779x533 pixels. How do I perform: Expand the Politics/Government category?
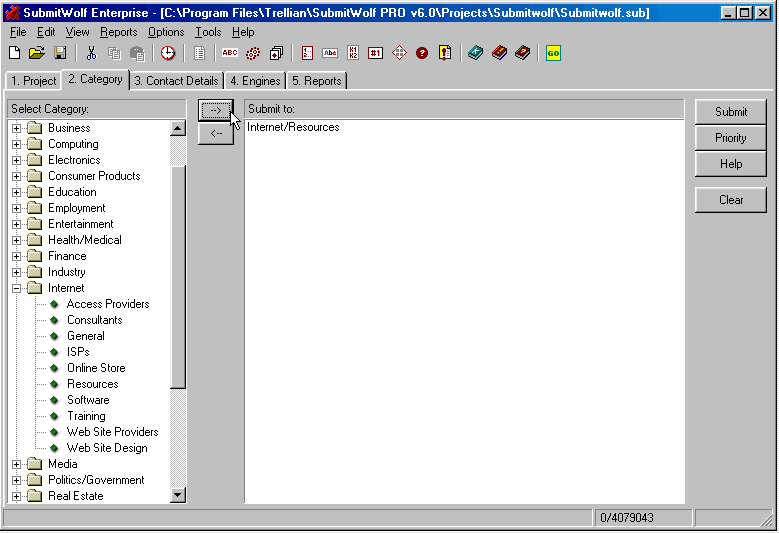tap(16, 480)
